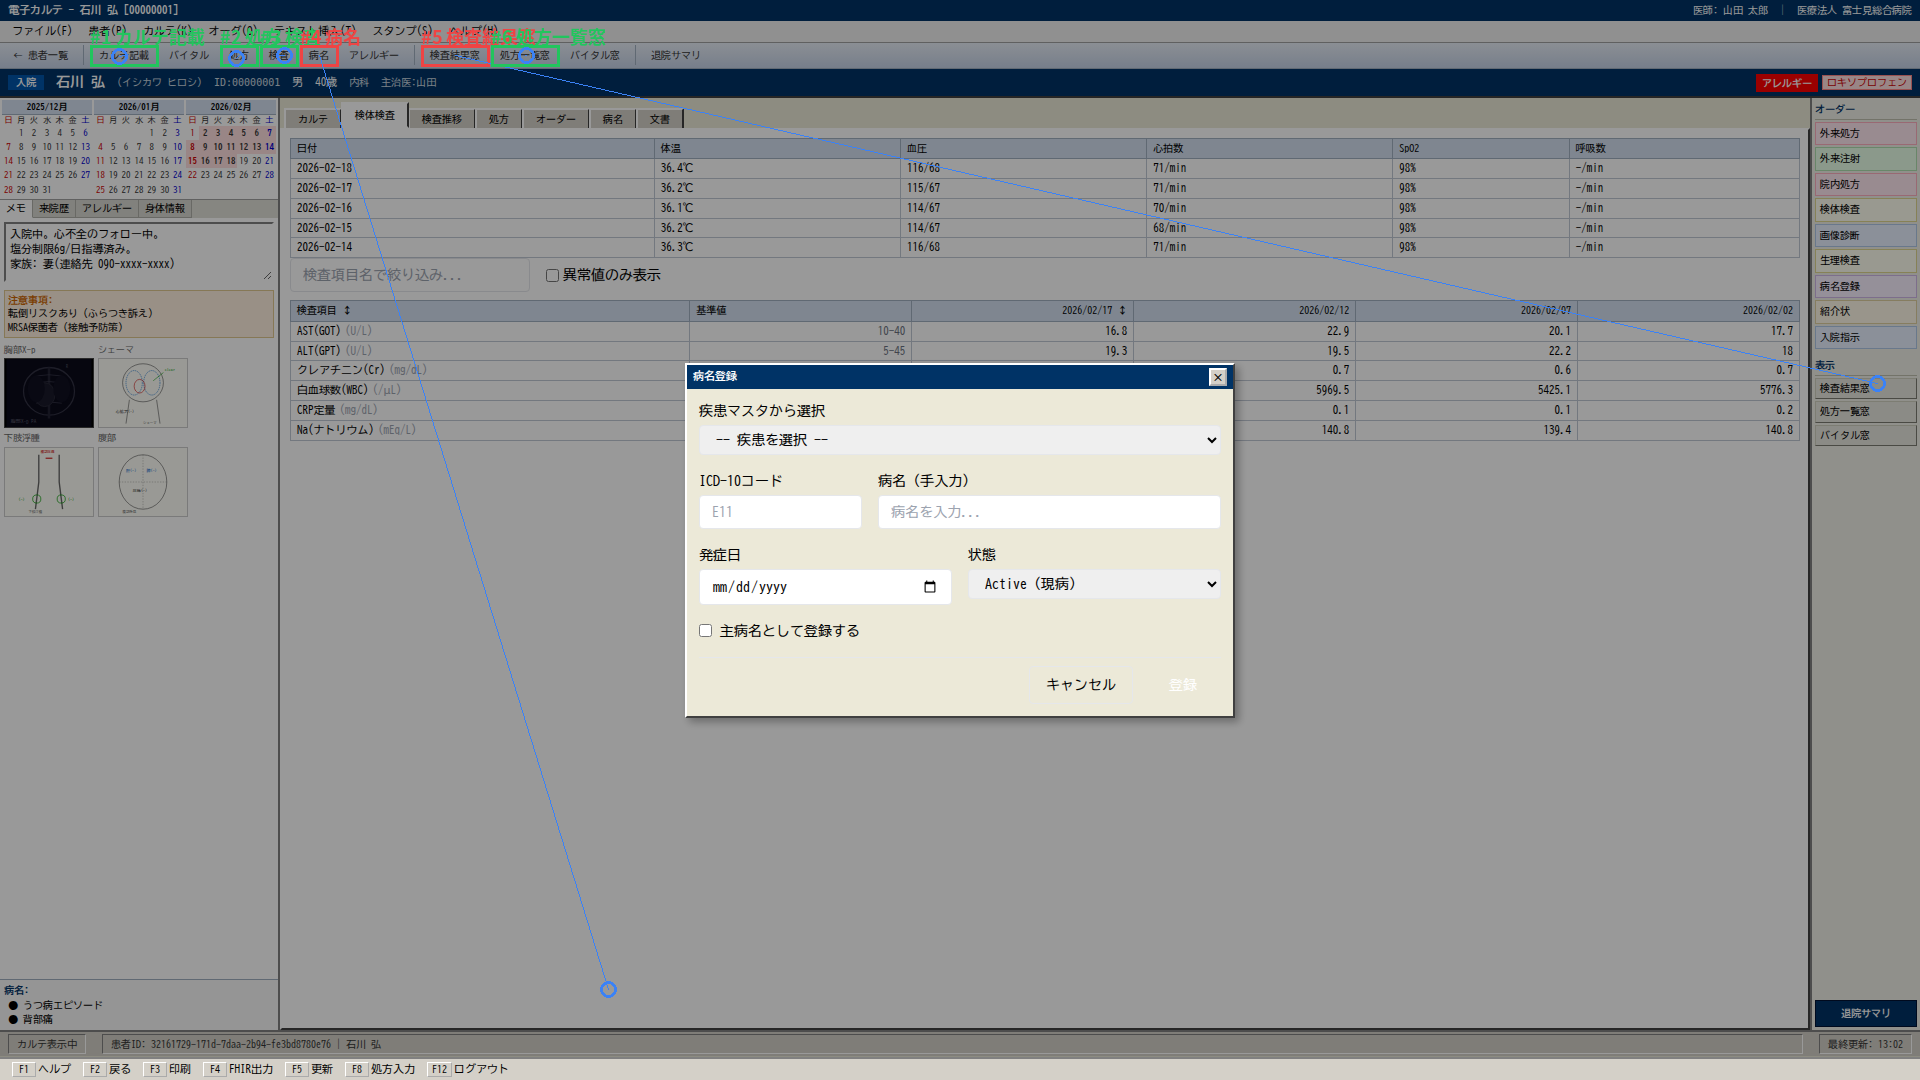Image resolution: width=1920 pixels, height=1080 pixels.
Task: Open the 下肢浮腫 leg diagram thumbnail
Action: [x=49, y=482]
